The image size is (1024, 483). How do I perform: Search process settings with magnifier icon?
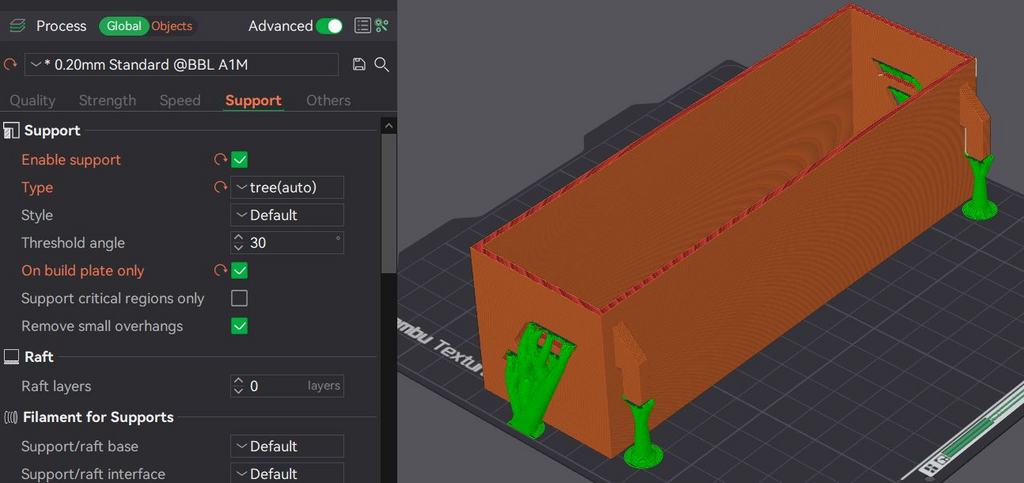pos(382,64)
